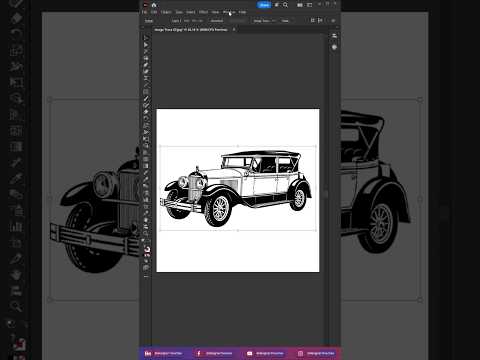Close the Image Trace document tab
Screen dimensions: 480x360
[x=234, y=30]
